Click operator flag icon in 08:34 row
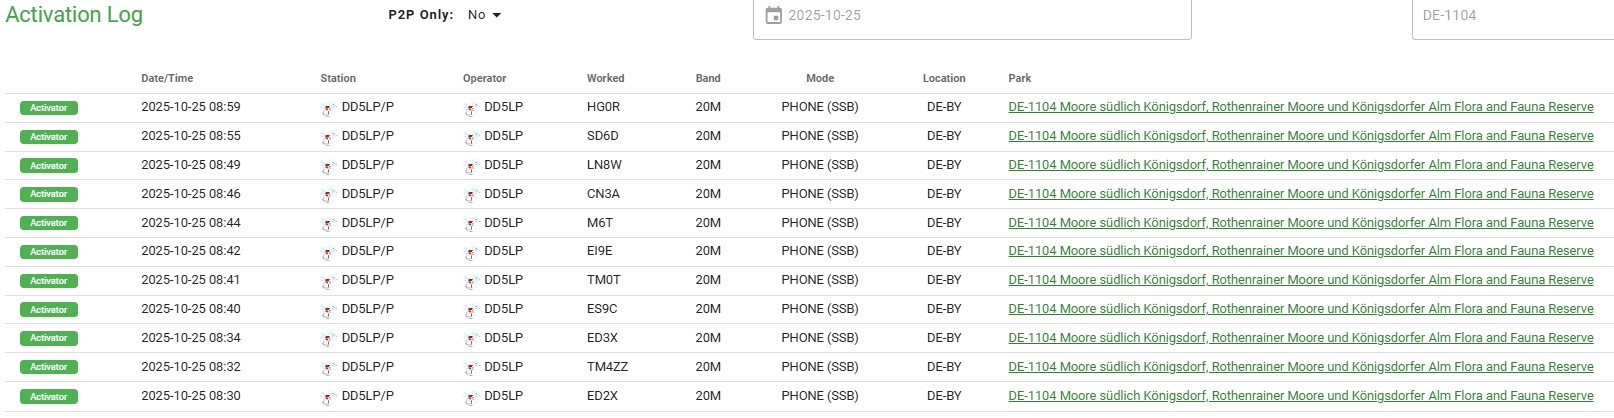Screen dimensions: 1614x418 470,340
